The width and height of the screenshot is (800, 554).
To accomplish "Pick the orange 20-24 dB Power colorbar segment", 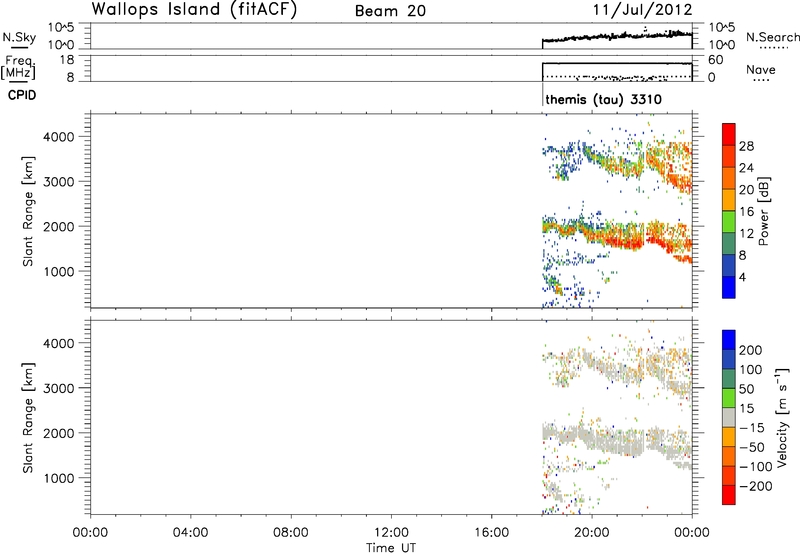I will (729, 179).
